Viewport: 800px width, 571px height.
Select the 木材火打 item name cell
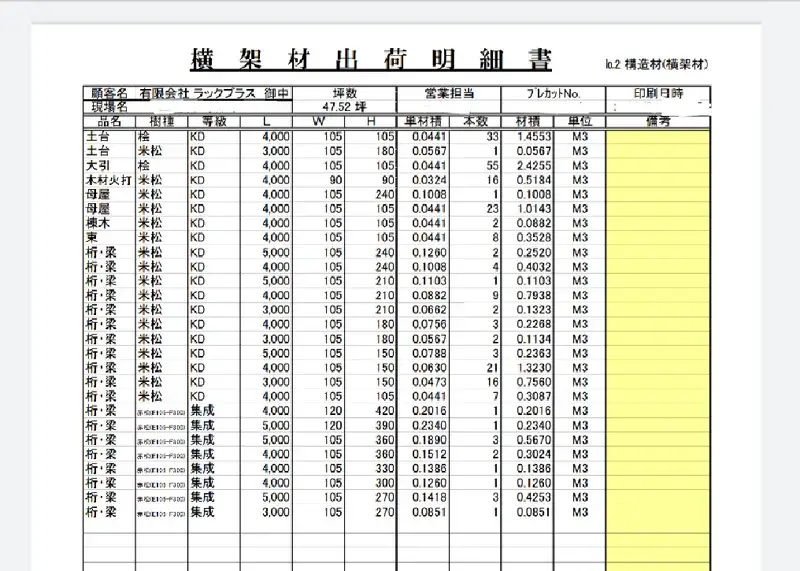point(109,180)
